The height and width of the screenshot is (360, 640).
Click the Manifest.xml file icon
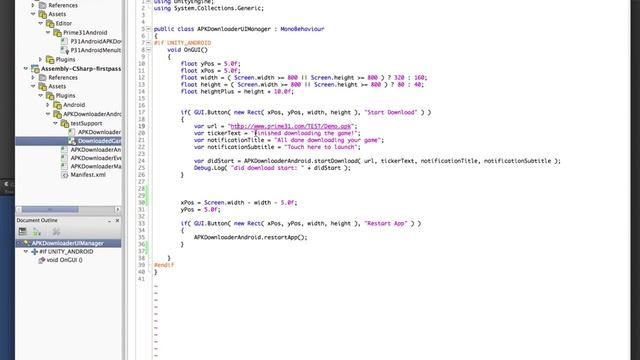[x=64, y=175]
